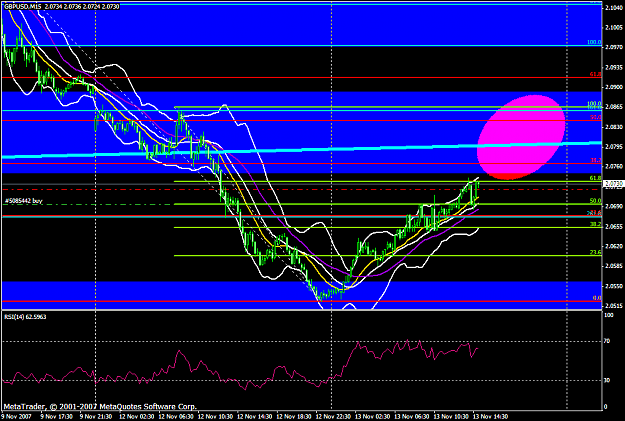Click price axis value 2.0900
Image resolution: width=625 pixels, height=421 pixels.
pos(612,87)
